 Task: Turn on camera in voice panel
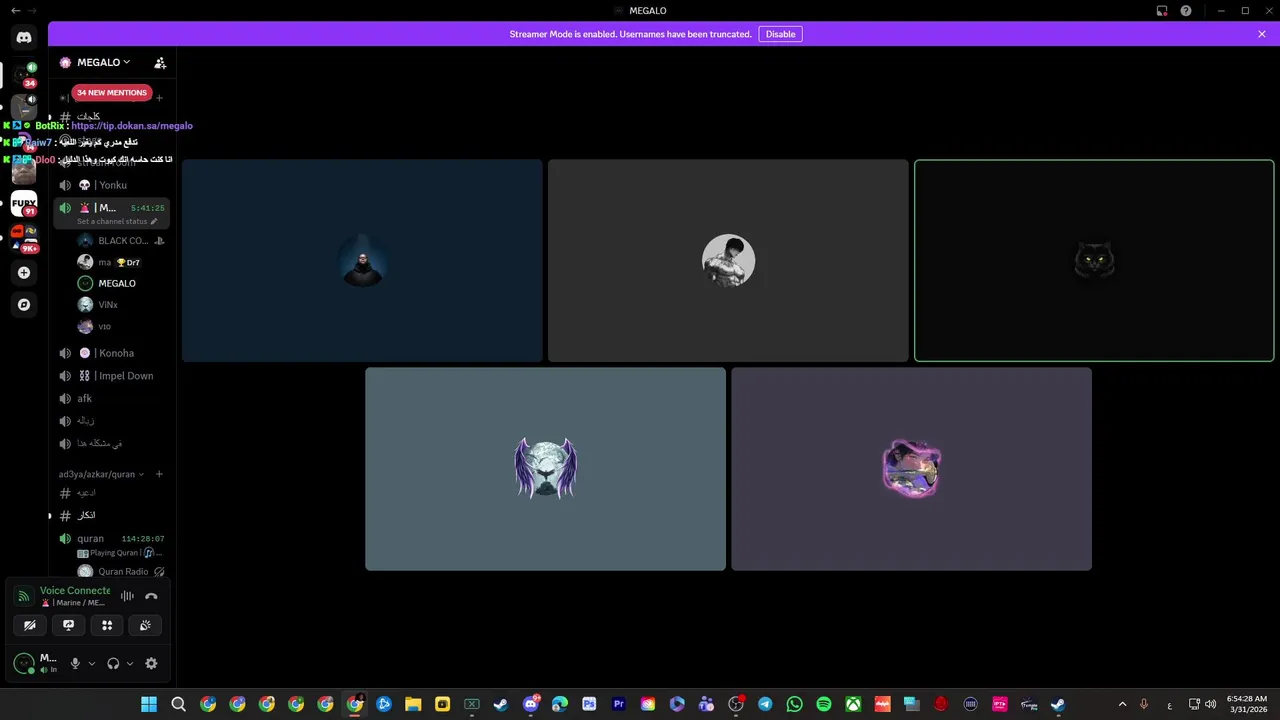(30, 625)
